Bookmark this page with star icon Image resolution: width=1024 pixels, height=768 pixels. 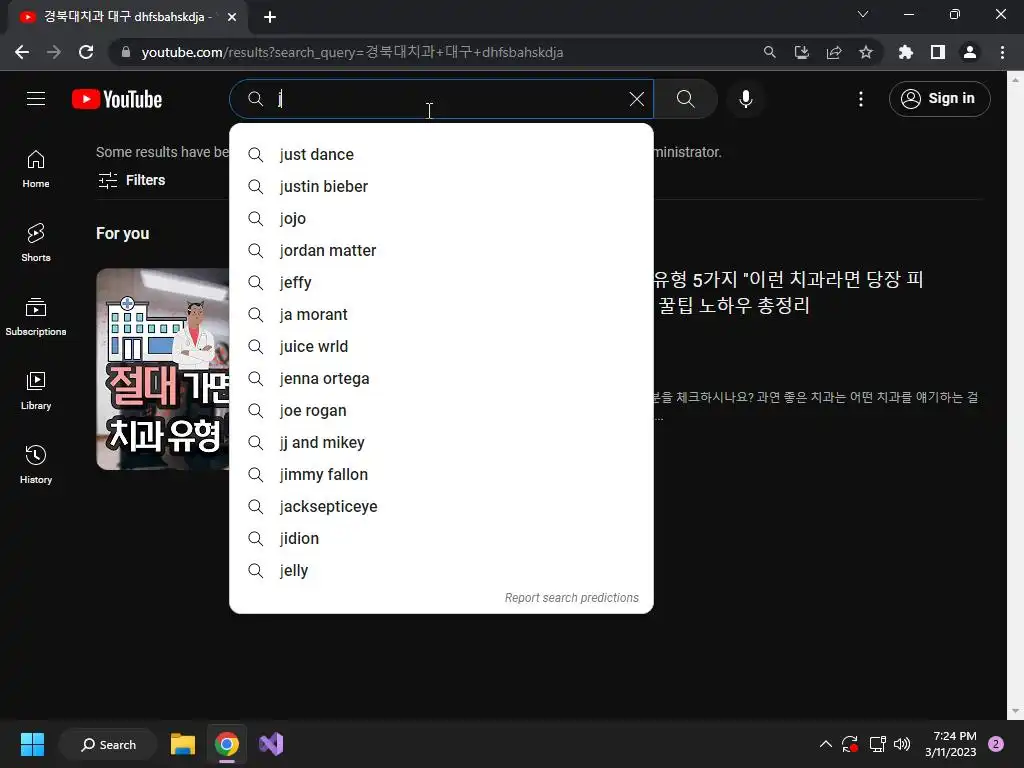(x=866, y=52)
